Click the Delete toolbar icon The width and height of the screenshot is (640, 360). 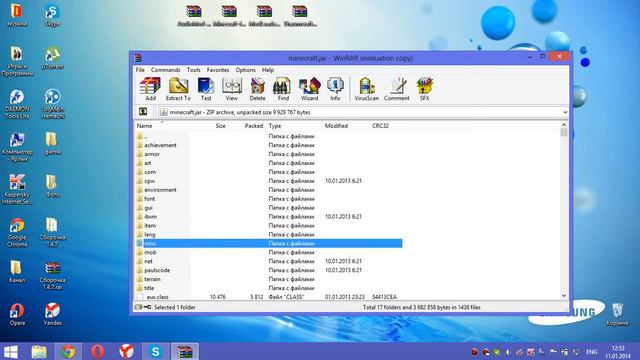tap(258, 89)
